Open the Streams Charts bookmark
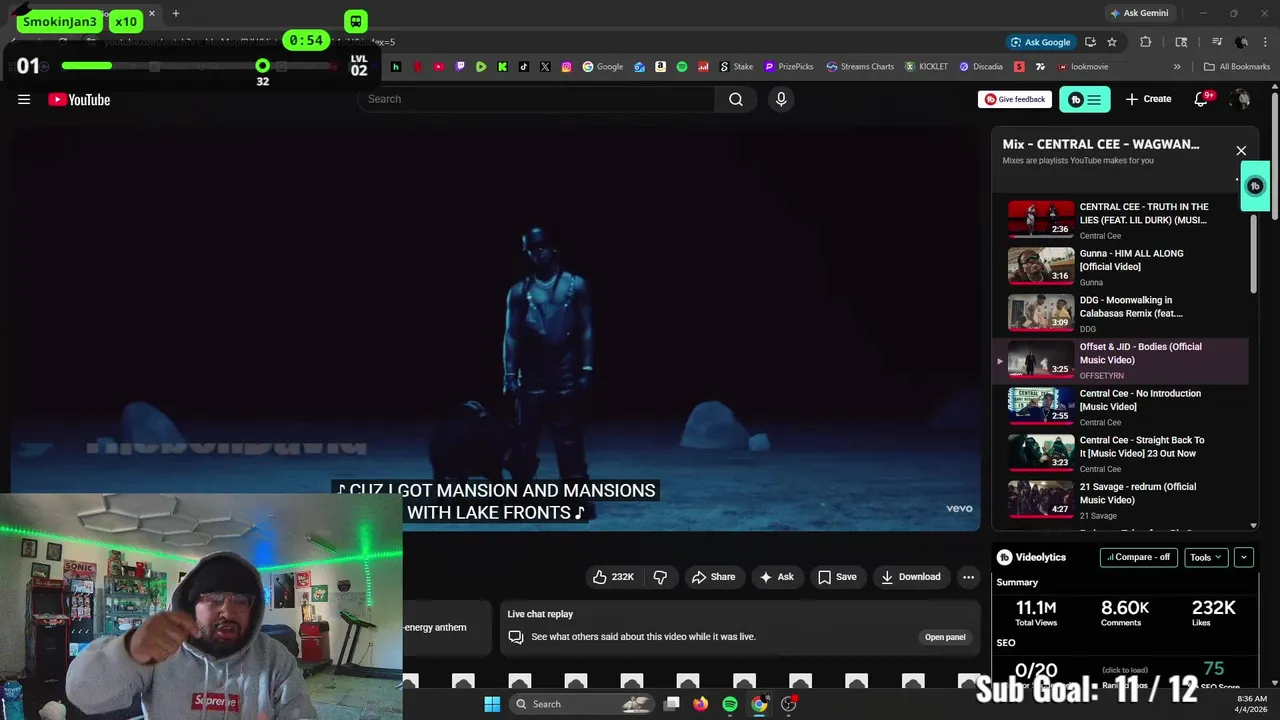 click(x=860, y=67)
